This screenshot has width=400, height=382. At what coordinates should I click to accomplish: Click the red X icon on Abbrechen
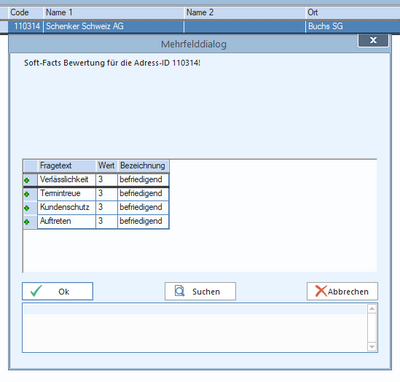coord(321,291)
